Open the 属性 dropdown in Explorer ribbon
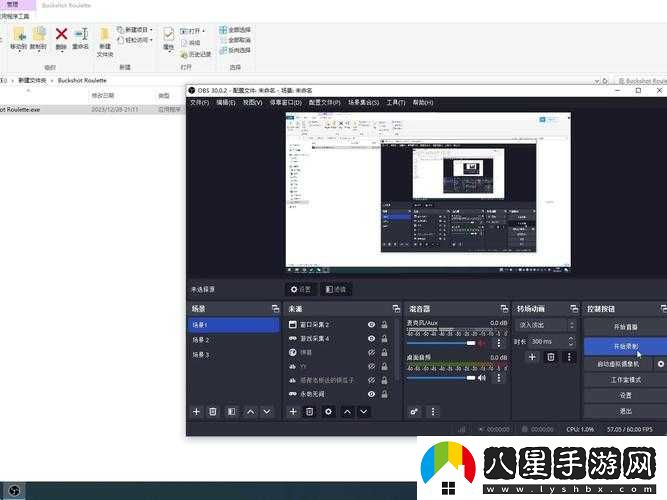The width and height of the screenshot is (667, 500). click(168, 39)
